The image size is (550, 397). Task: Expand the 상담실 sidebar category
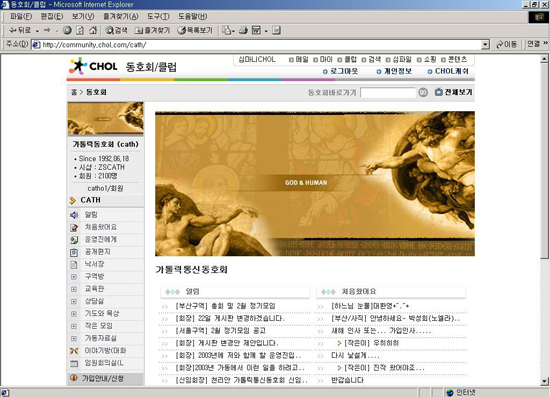74,301
